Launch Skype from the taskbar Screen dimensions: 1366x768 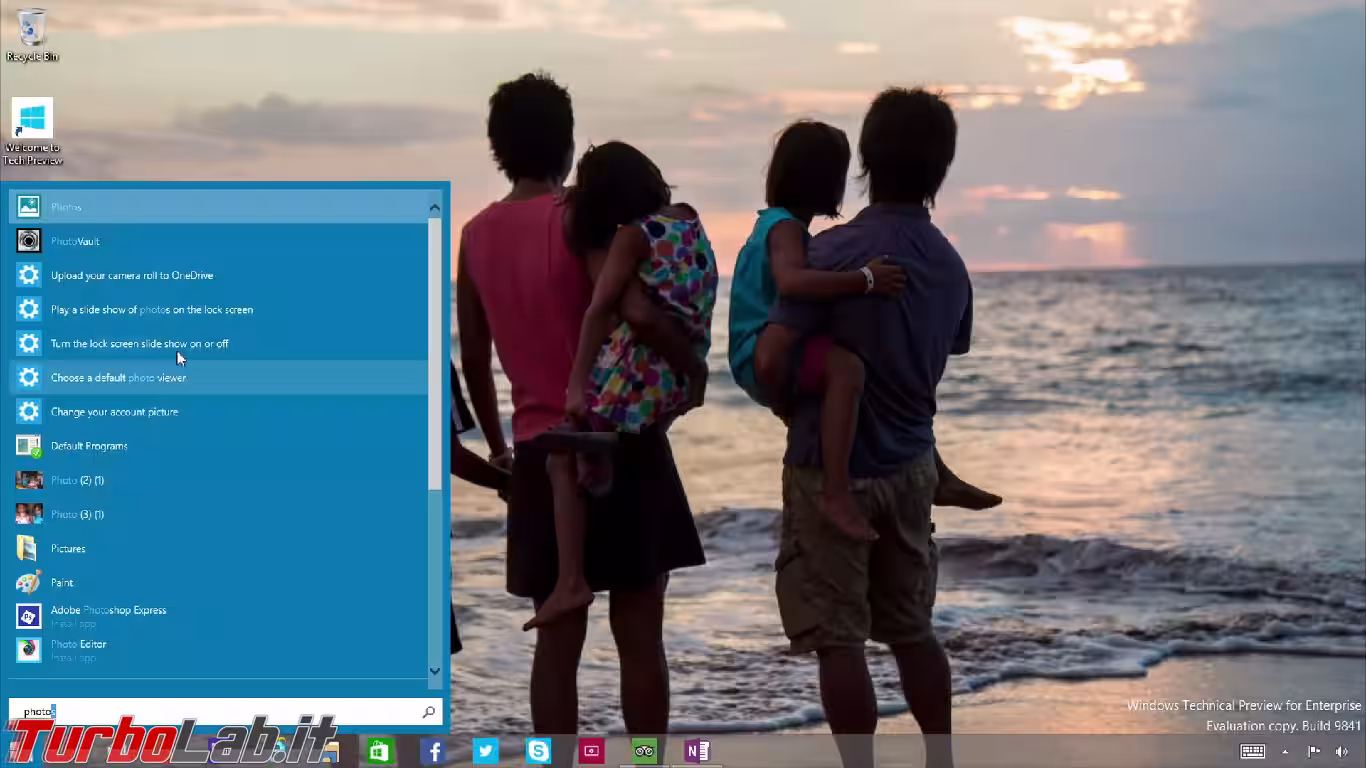pos(538,751)
